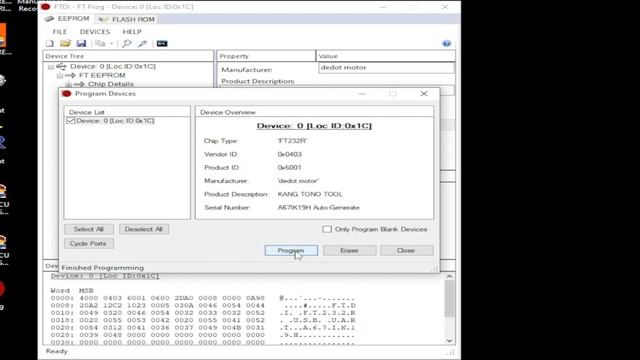Viewport: 640px width, 360px height.
Task: Click the Program button
Action: click(x=291, y=250)
